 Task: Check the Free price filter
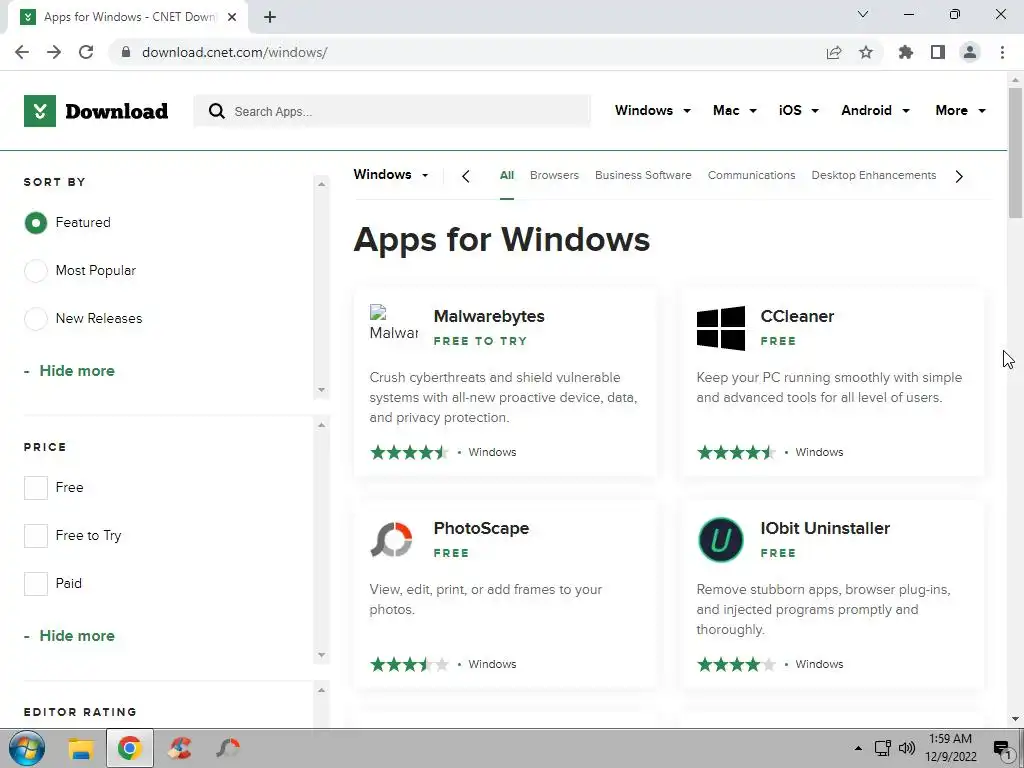click(x=36, y=488)
